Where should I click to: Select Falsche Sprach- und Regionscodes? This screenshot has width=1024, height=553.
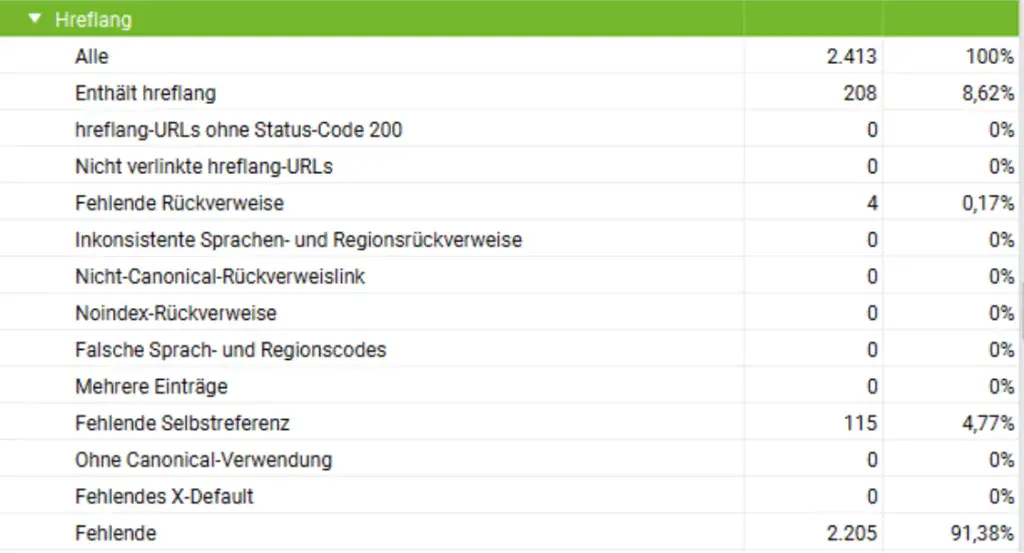tap(230, 350)
